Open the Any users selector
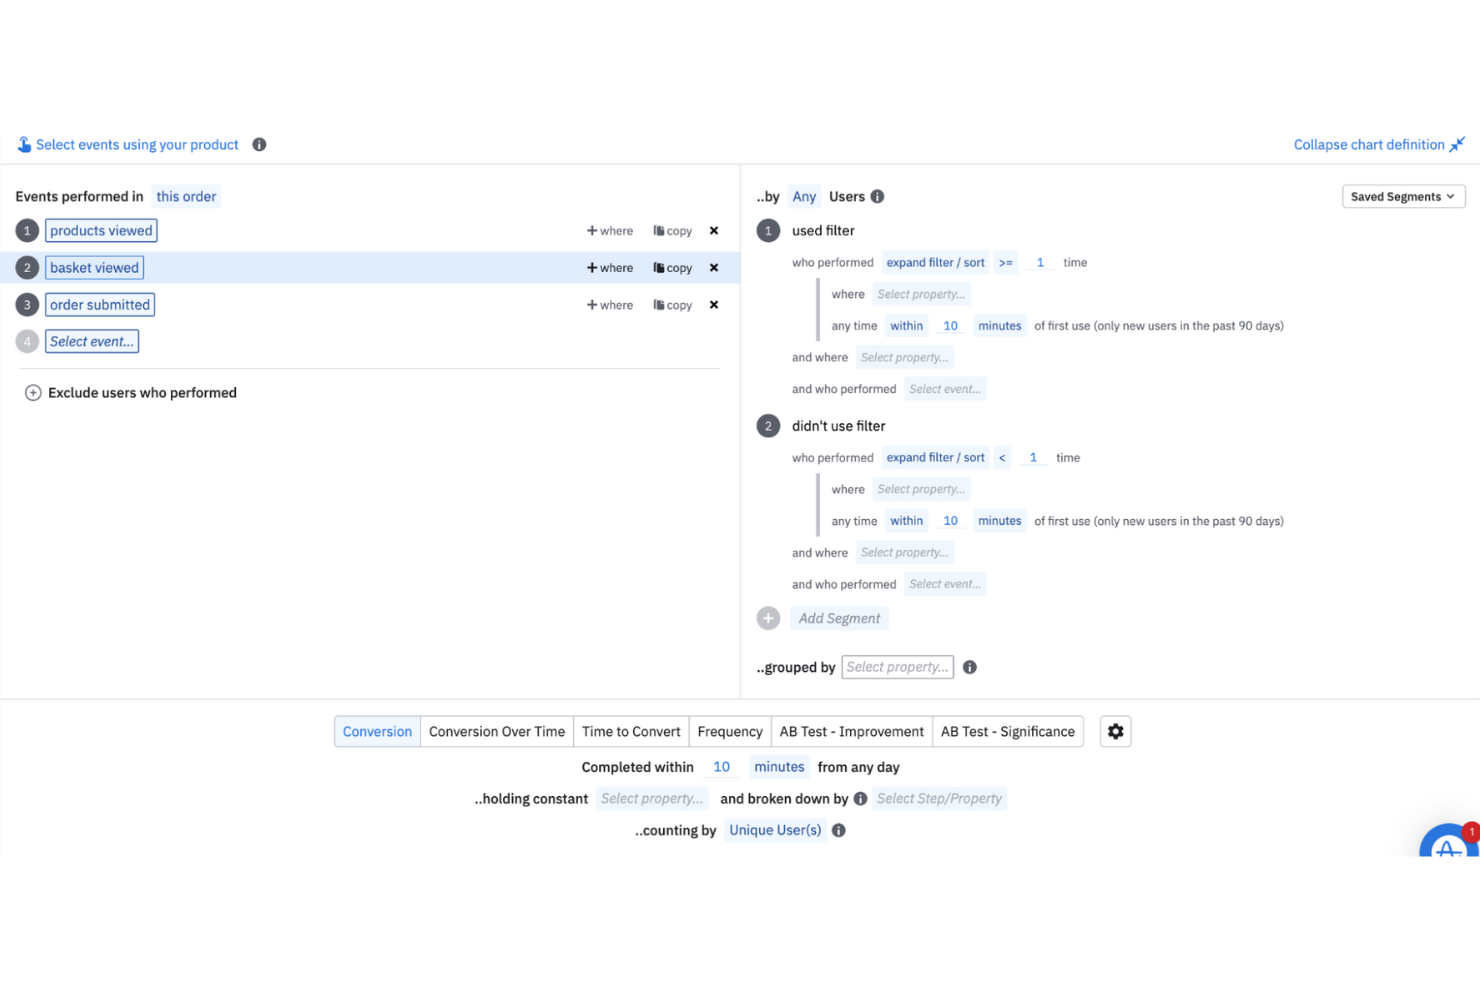The height and width of the screenshot is (987, 1480). [x=804, y=197]
